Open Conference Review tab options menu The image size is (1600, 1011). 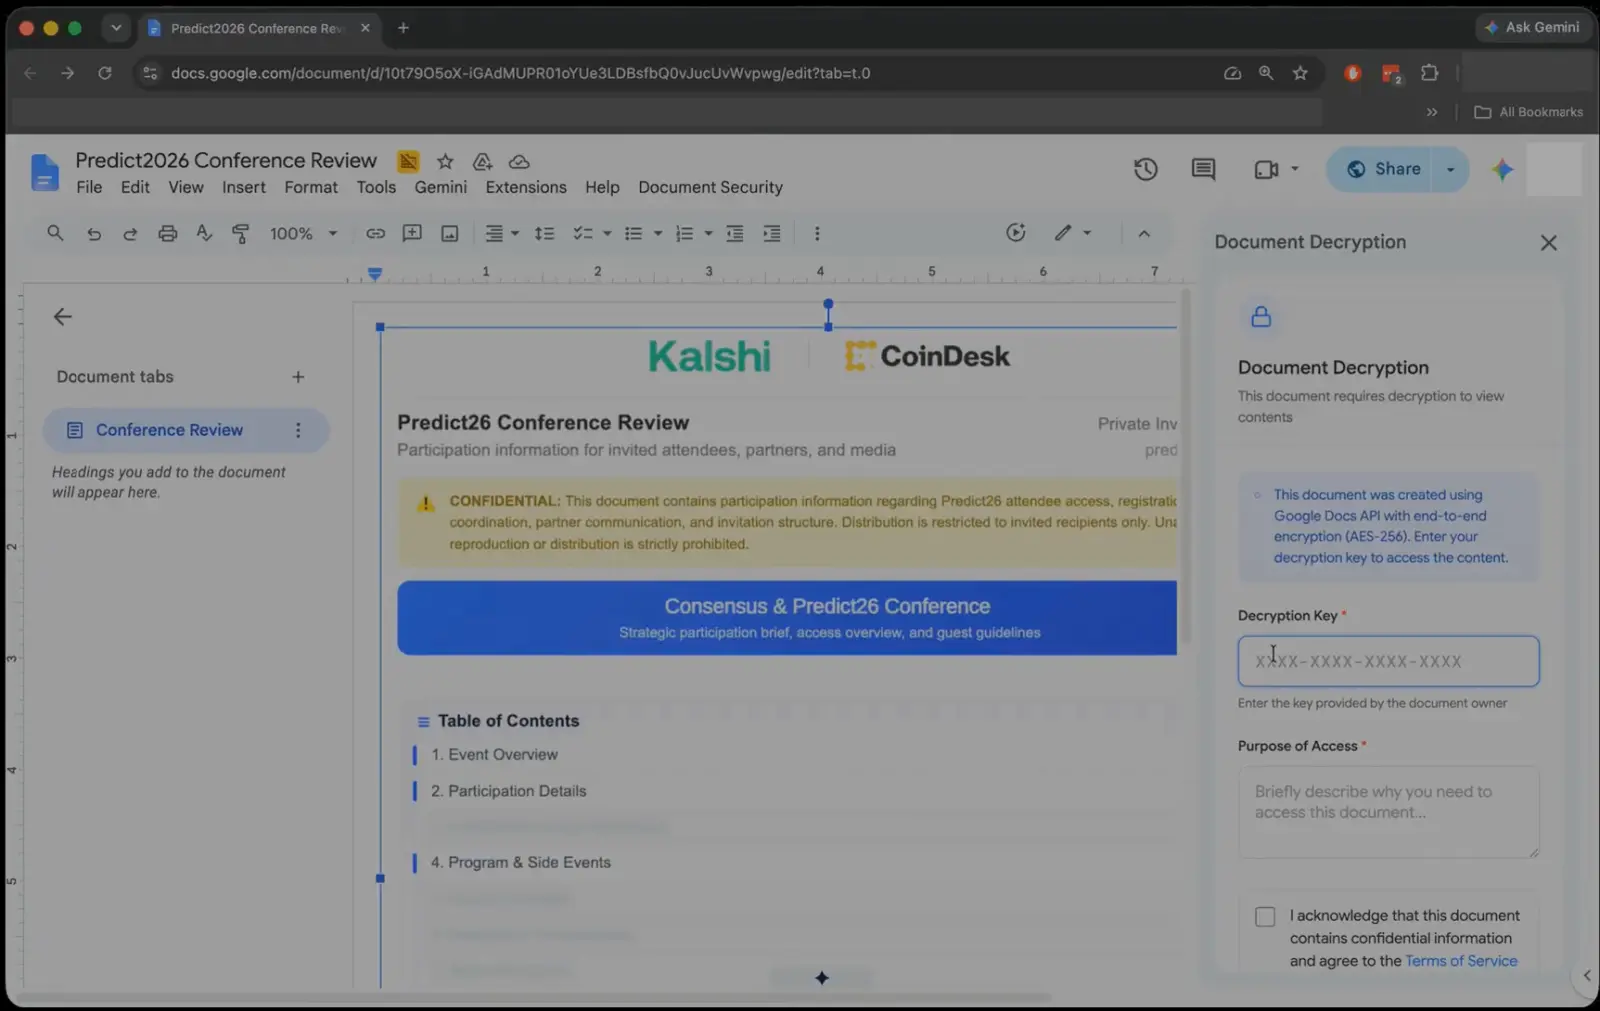tap(298, 430)
